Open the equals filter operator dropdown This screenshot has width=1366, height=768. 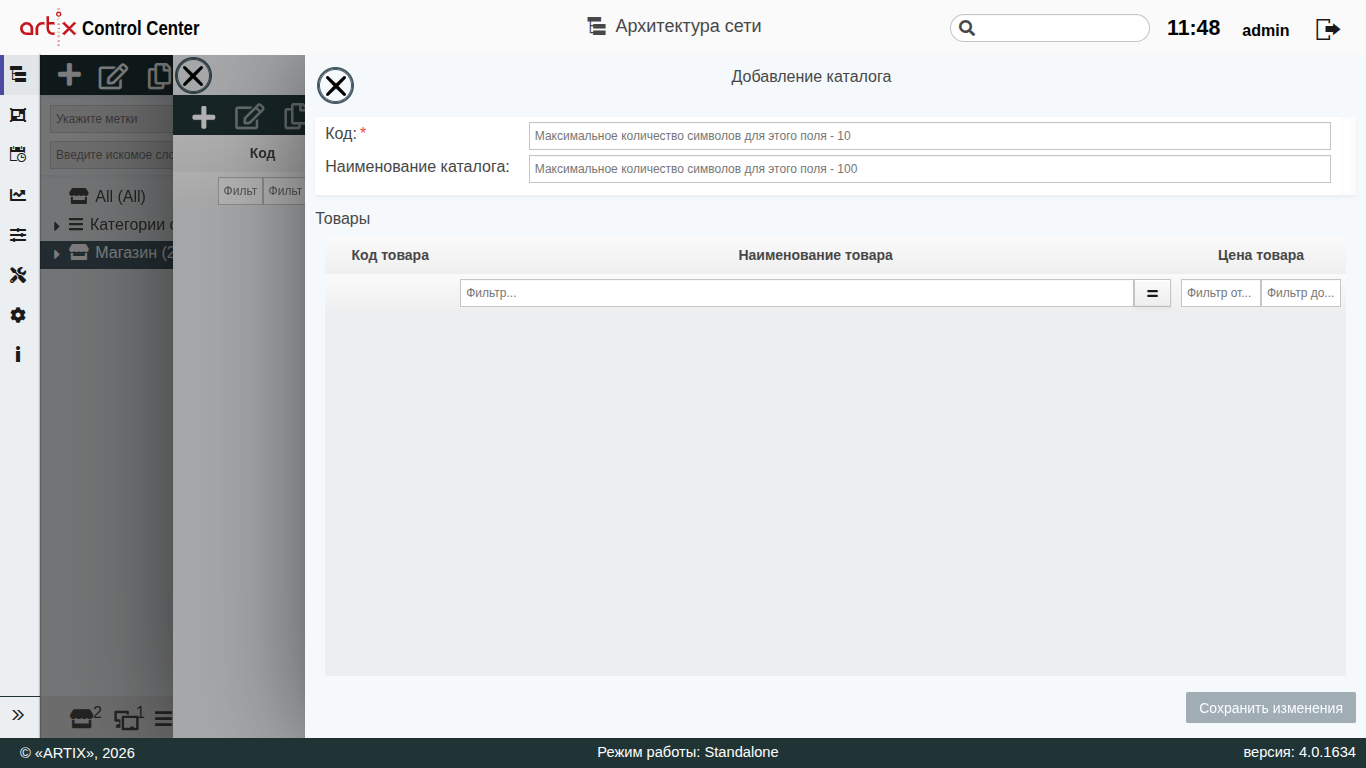[1152, 293]
